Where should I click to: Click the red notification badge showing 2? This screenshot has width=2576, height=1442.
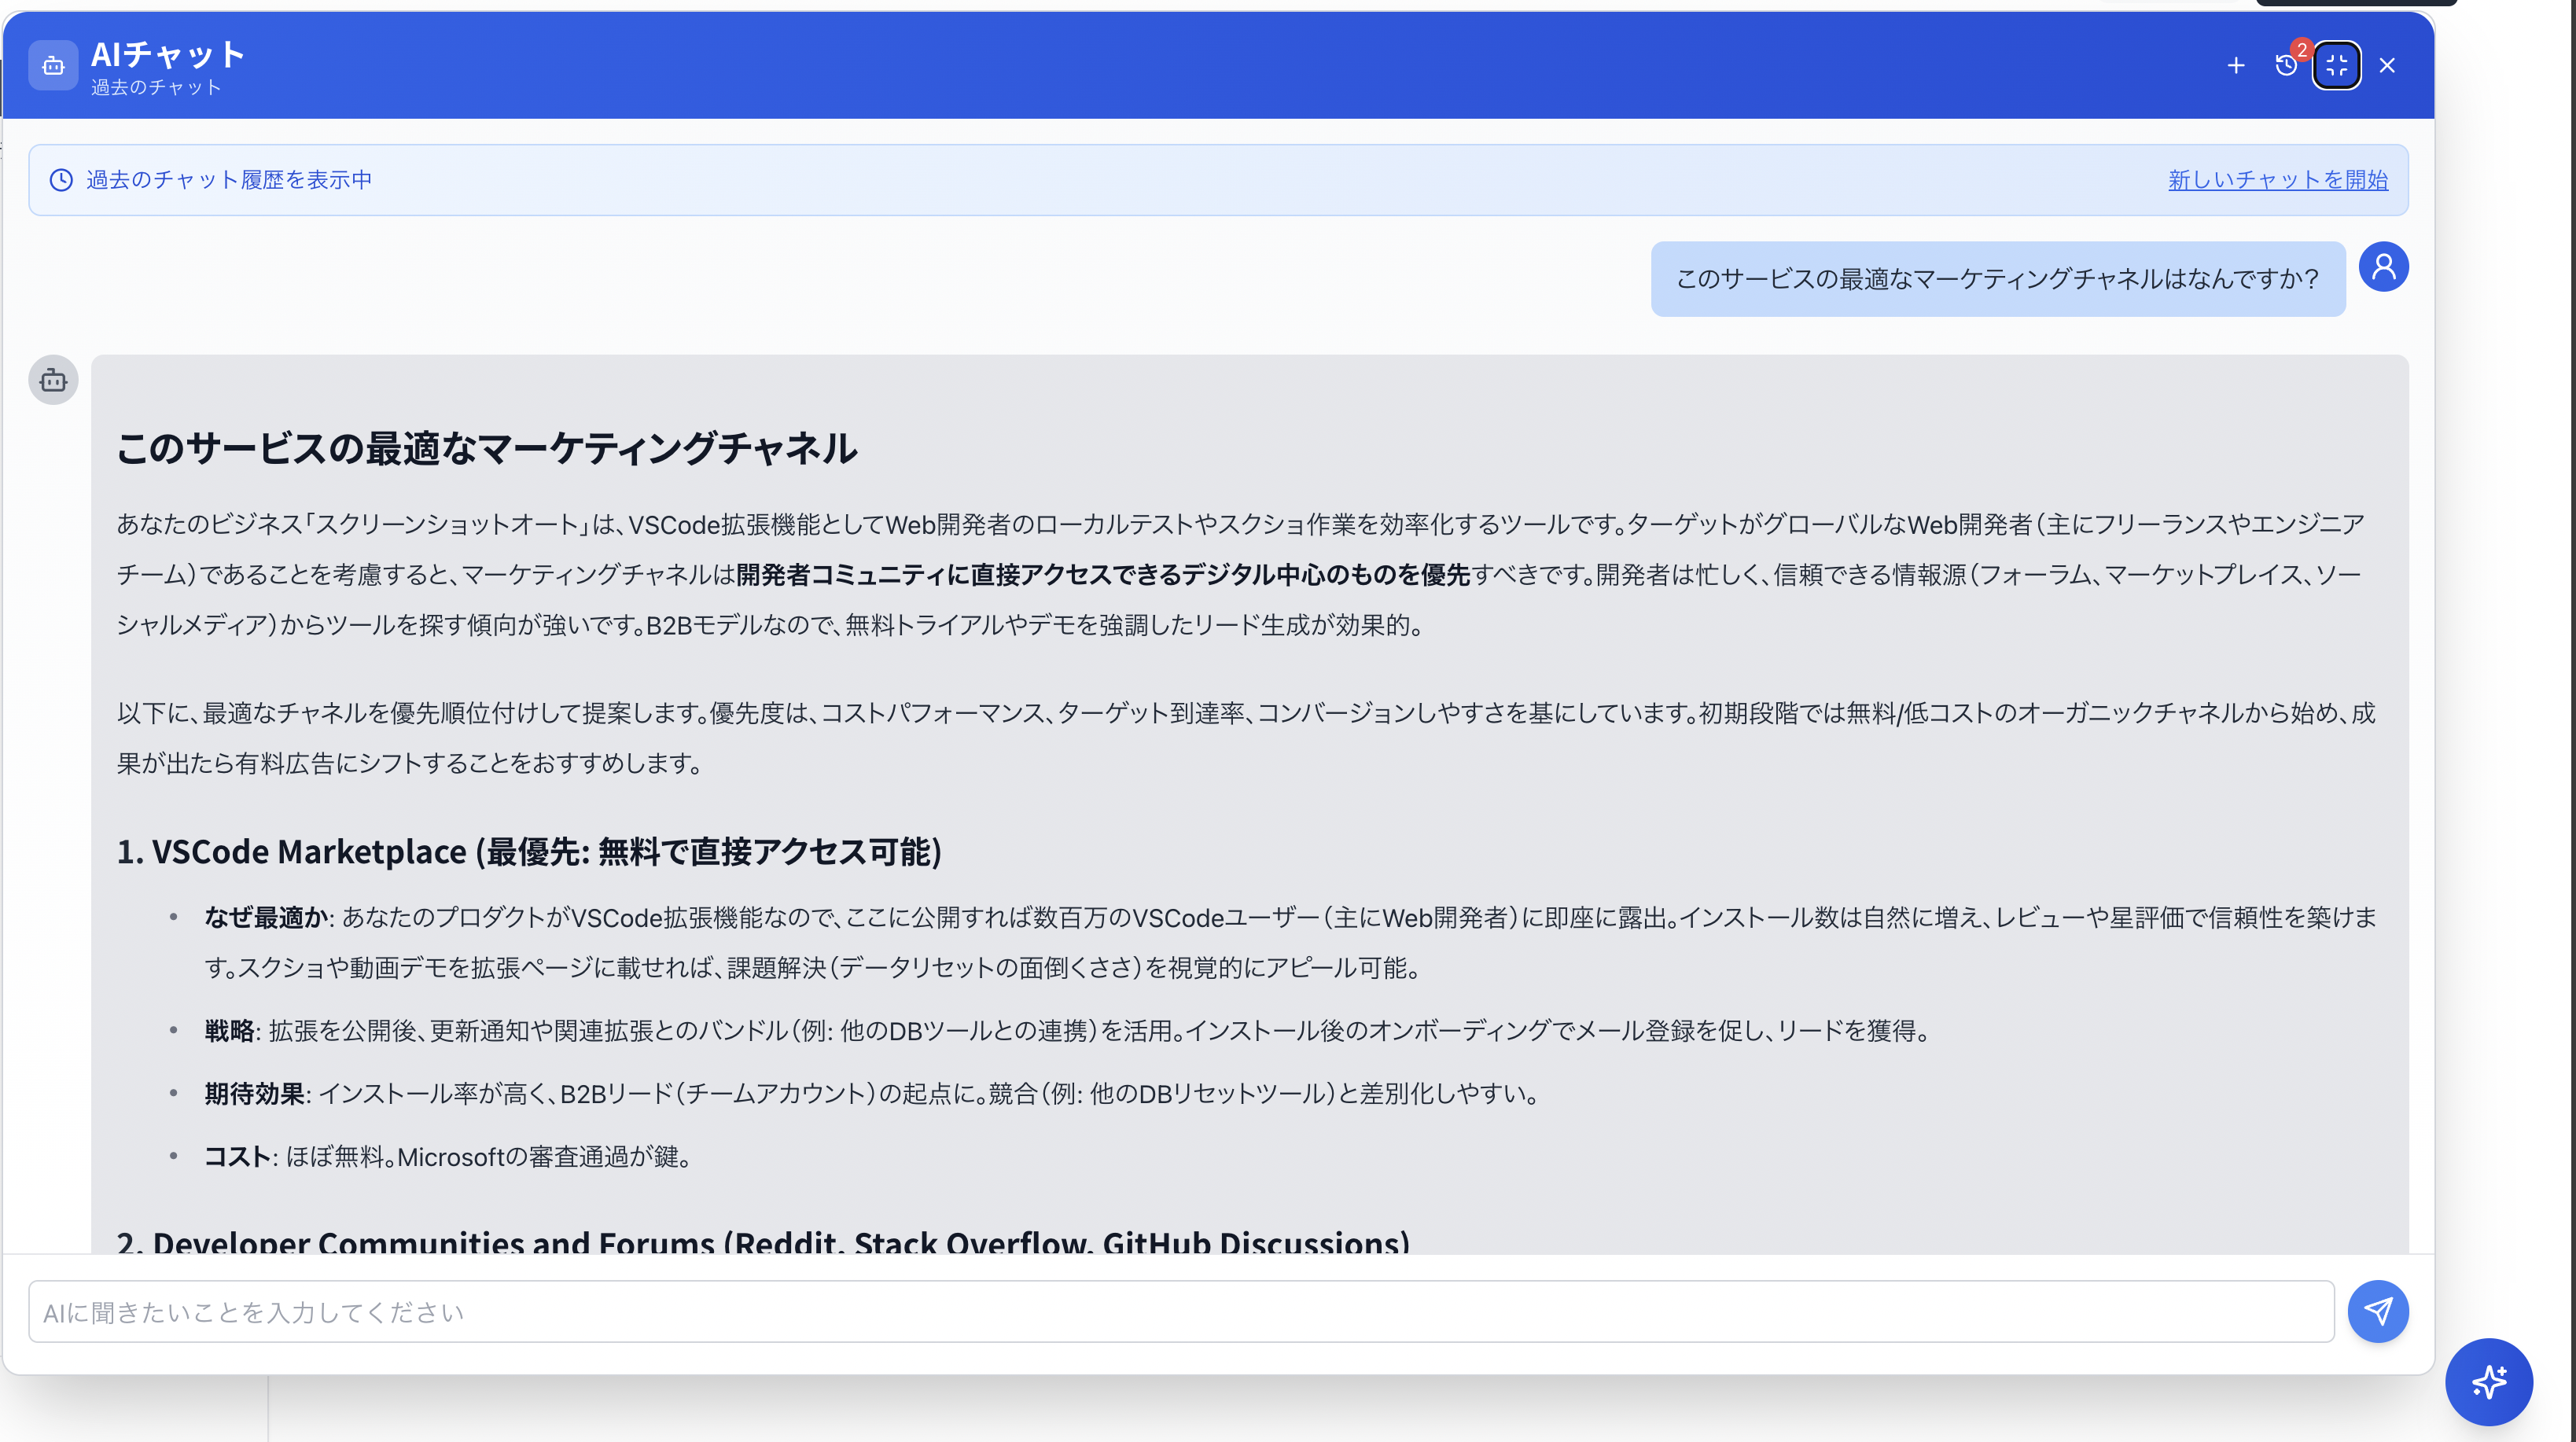coord(2302,49)
